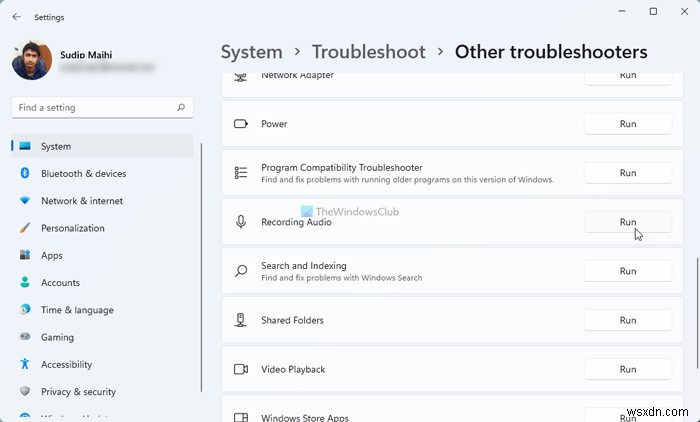The height and width of the screenshot is (422, 700).
Task: Select Accounts from the sidebar
Action: click(x=59, y=283)
